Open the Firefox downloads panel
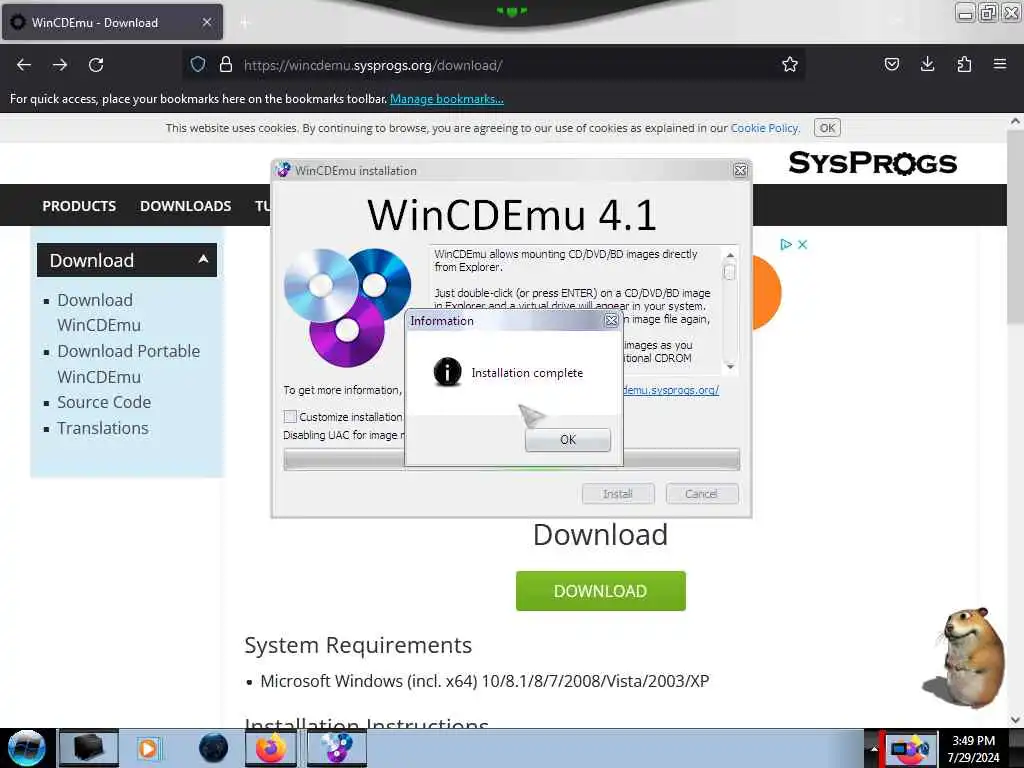This screenshot has height=768, width=1024. [x=927, y=65]
